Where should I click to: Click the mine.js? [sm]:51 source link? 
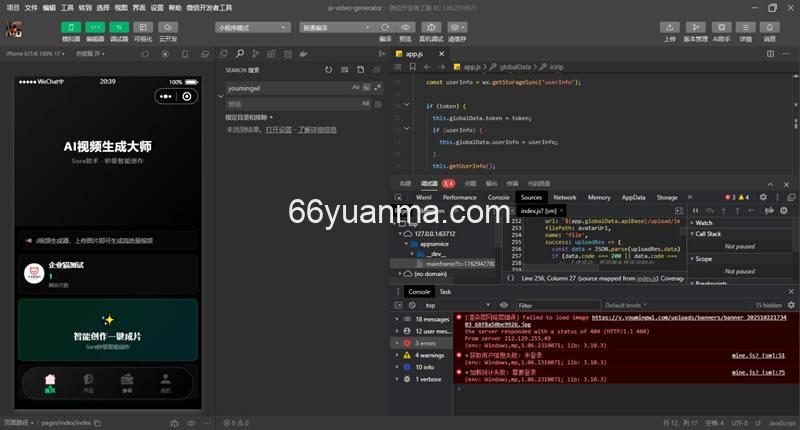(758, 355)
